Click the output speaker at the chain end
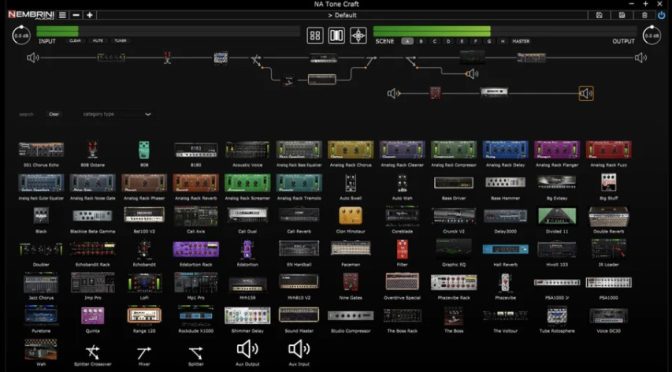Viewport: 672px width, 372px height. (x=641, y=57)
